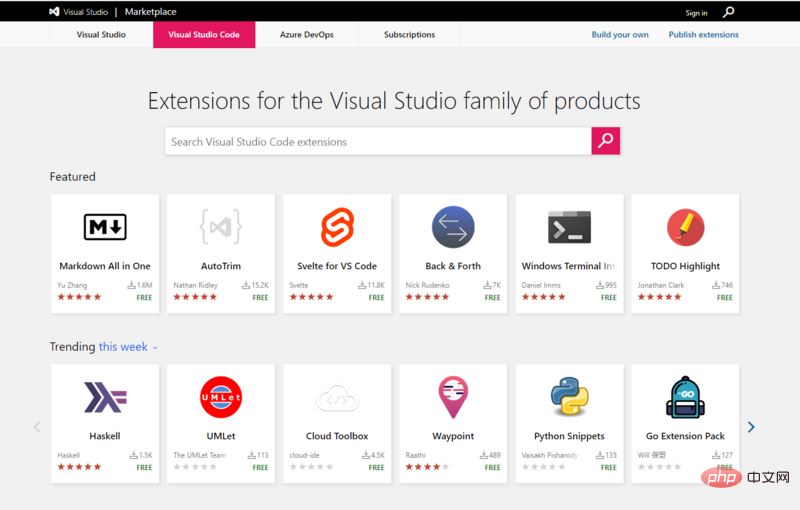Open the Subscriptions tab
The width and height of the screenshot is (800, 510).
pyautogui.click(x=410, y=35)
